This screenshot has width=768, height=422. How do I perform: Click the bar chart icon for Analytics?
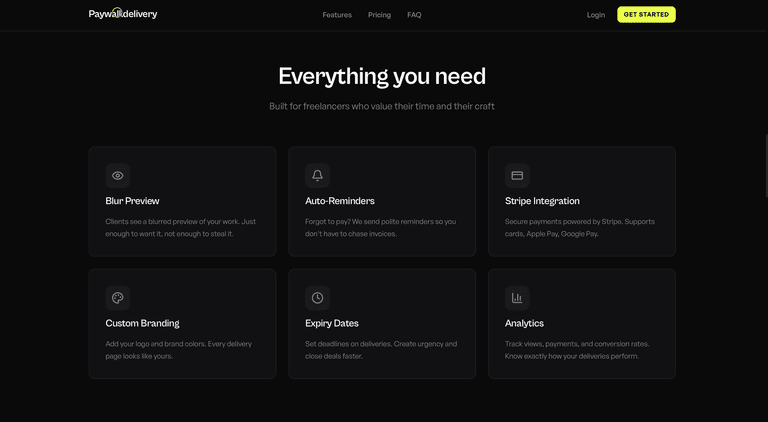point(517,298)
